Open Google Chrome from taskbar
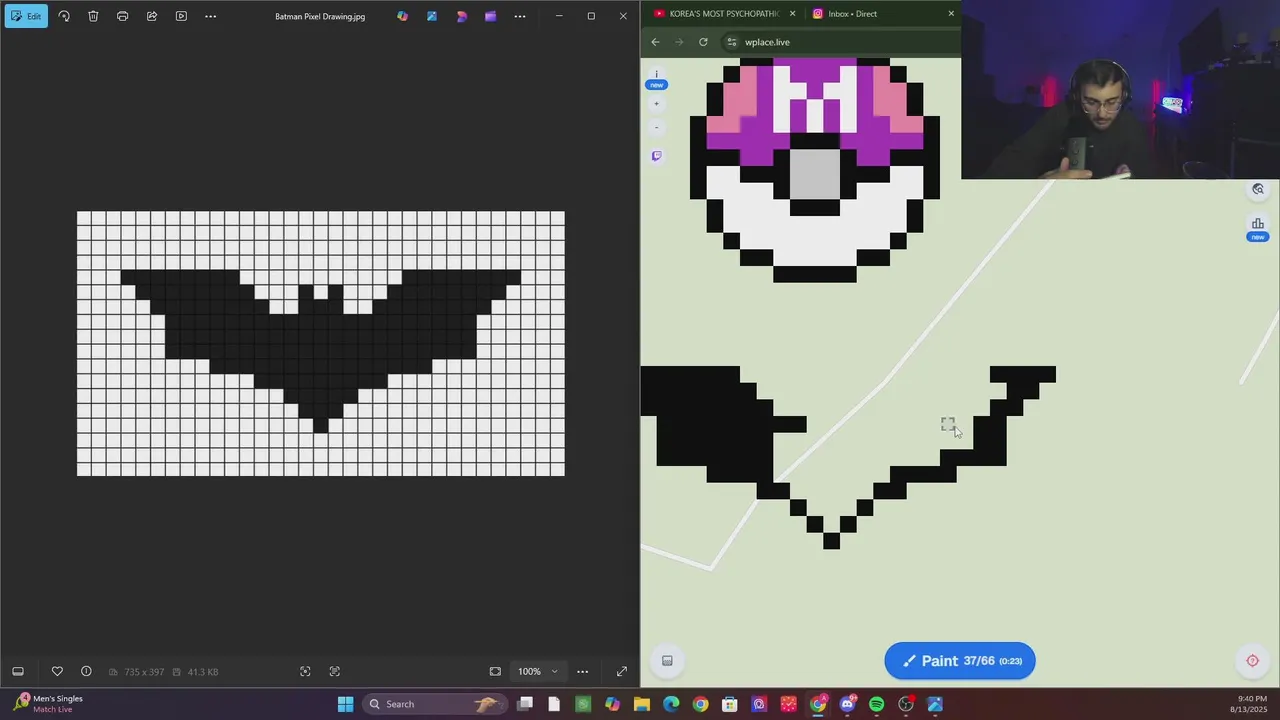The image size is (1280, 720). pos(700,704)
